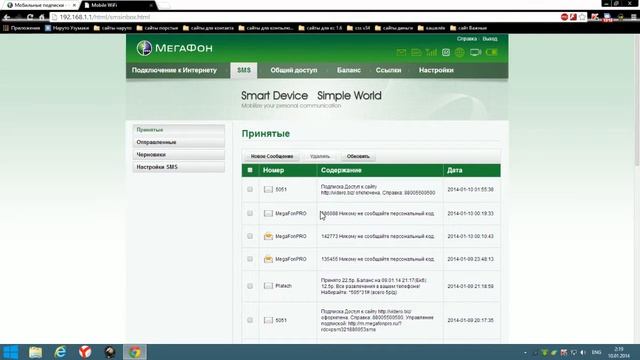This screenshot has width=640, height=360.
Task: Click the 142773 message text
Action: [x=378, y=236]
